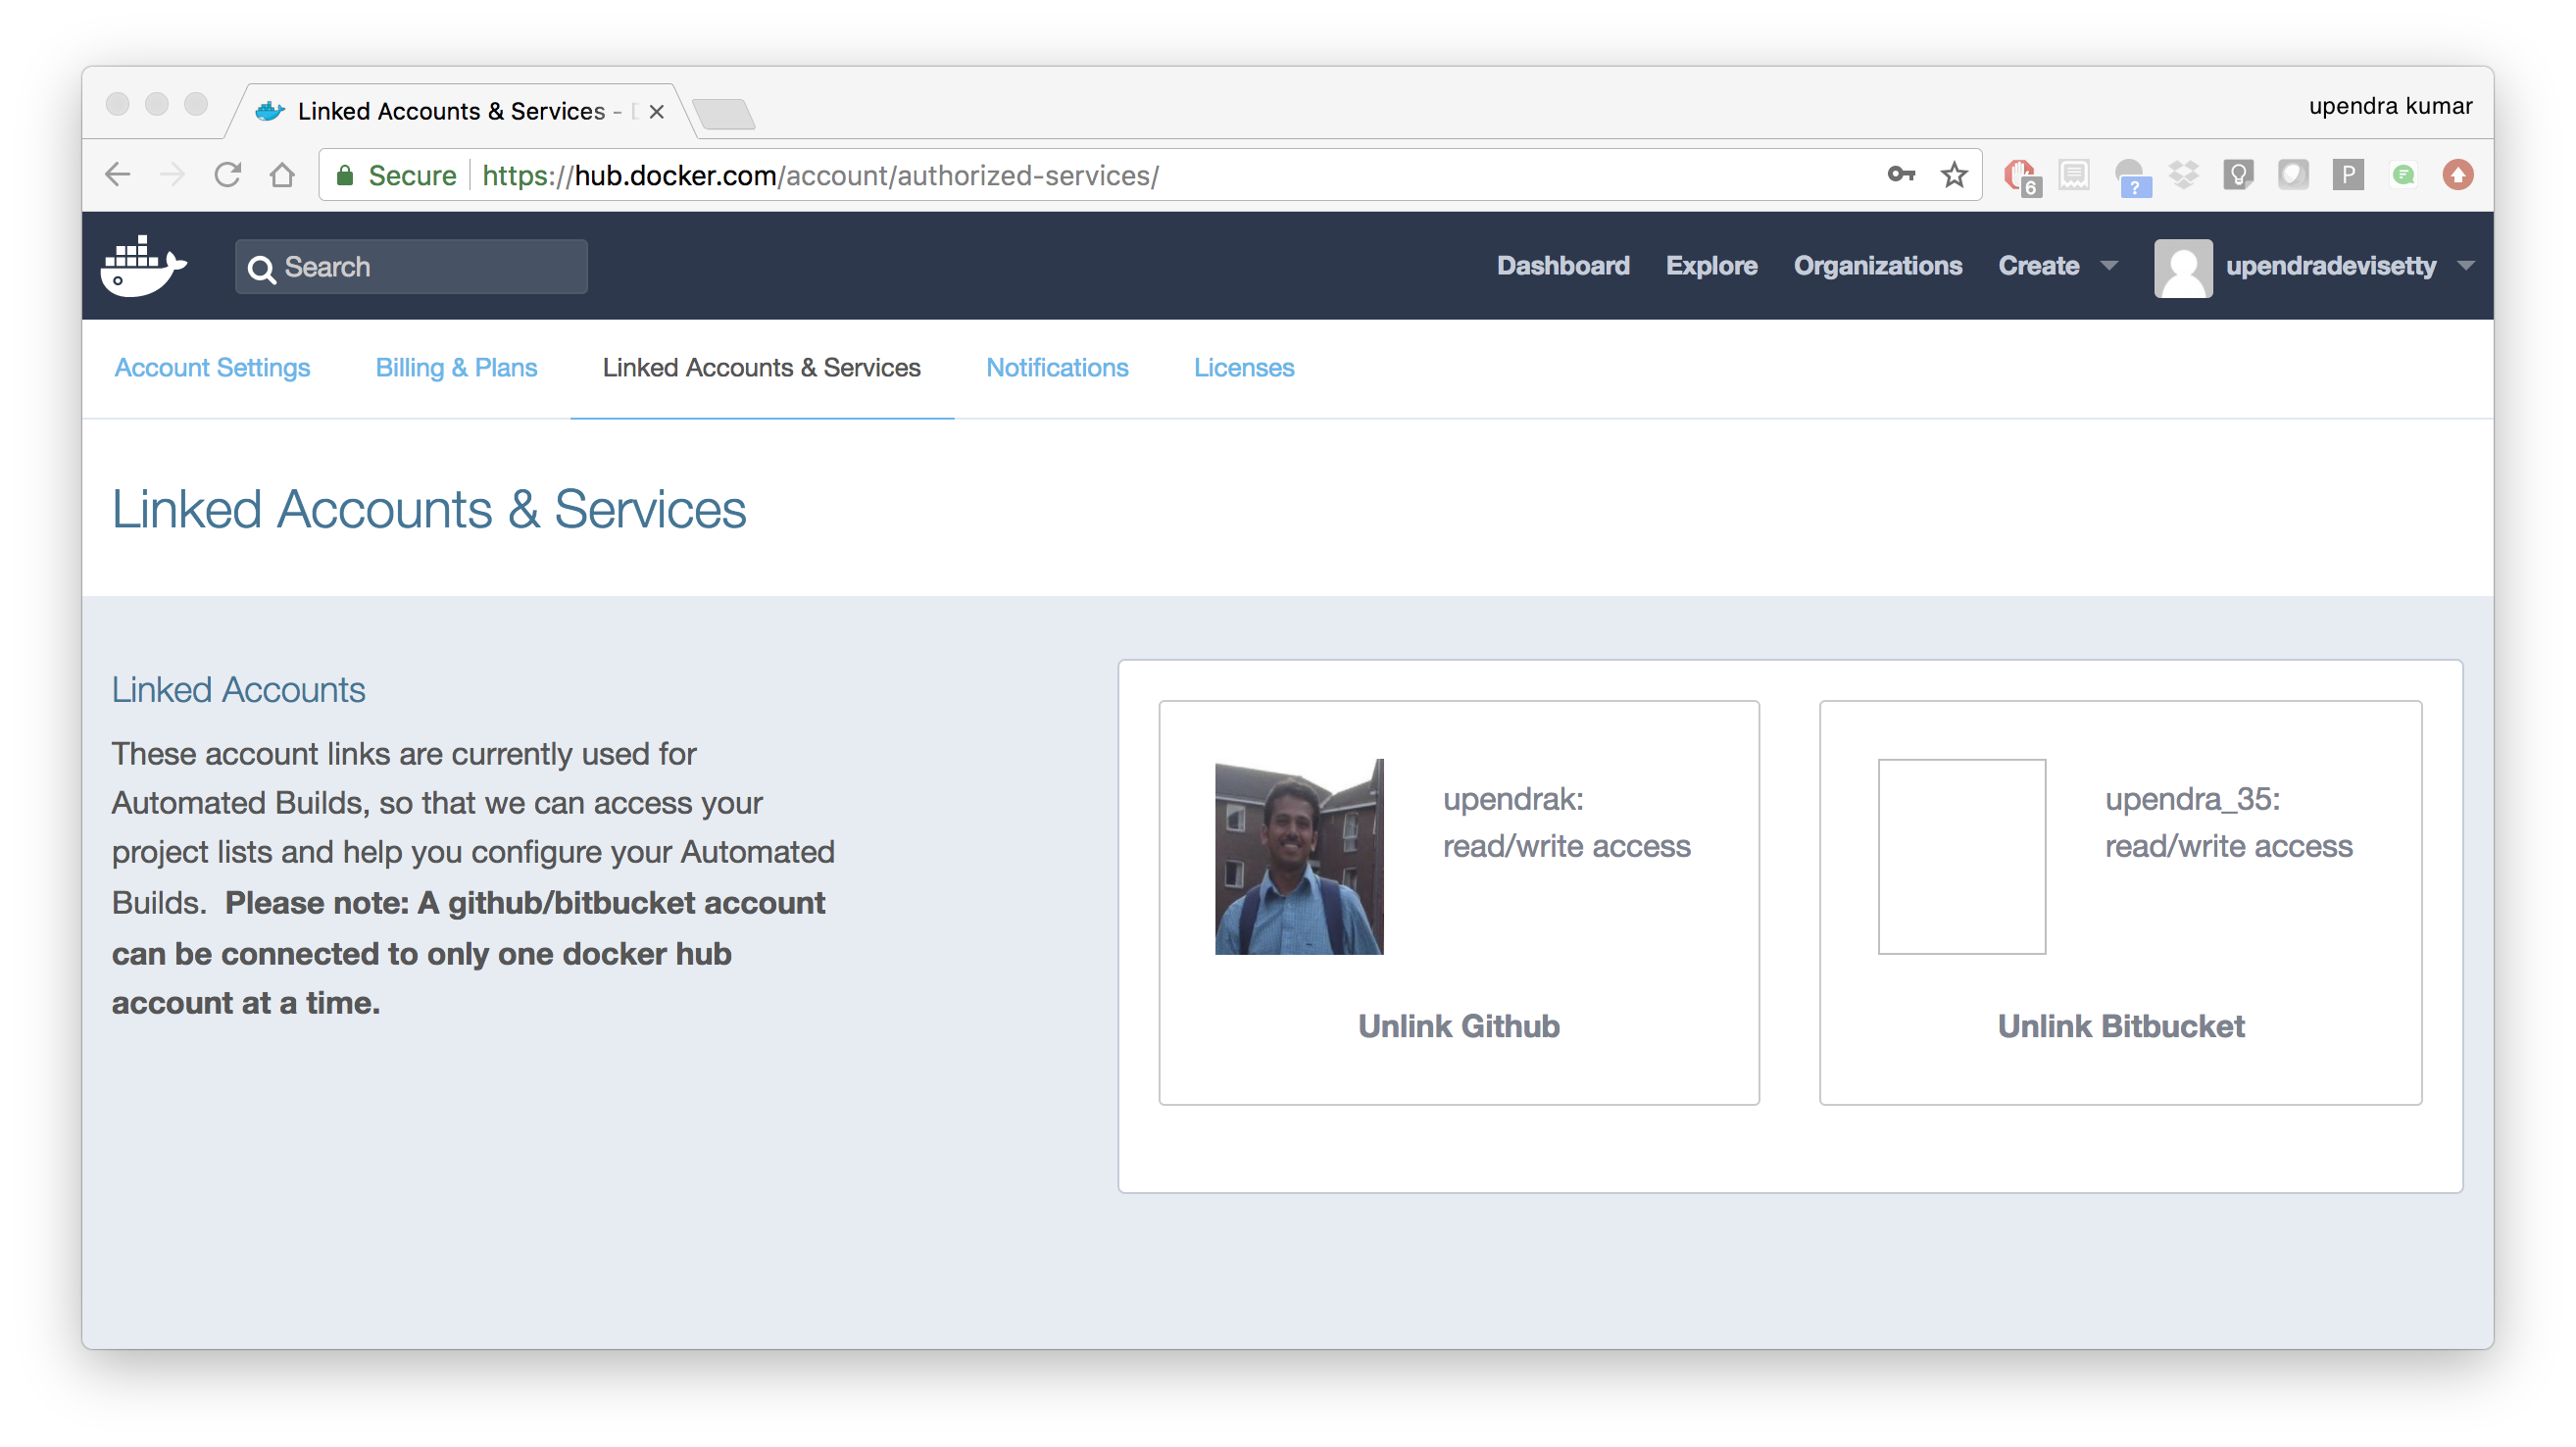
Task: Click the empty Bitbucket avatar thumbnail
Action: (x=1961, y=857)
